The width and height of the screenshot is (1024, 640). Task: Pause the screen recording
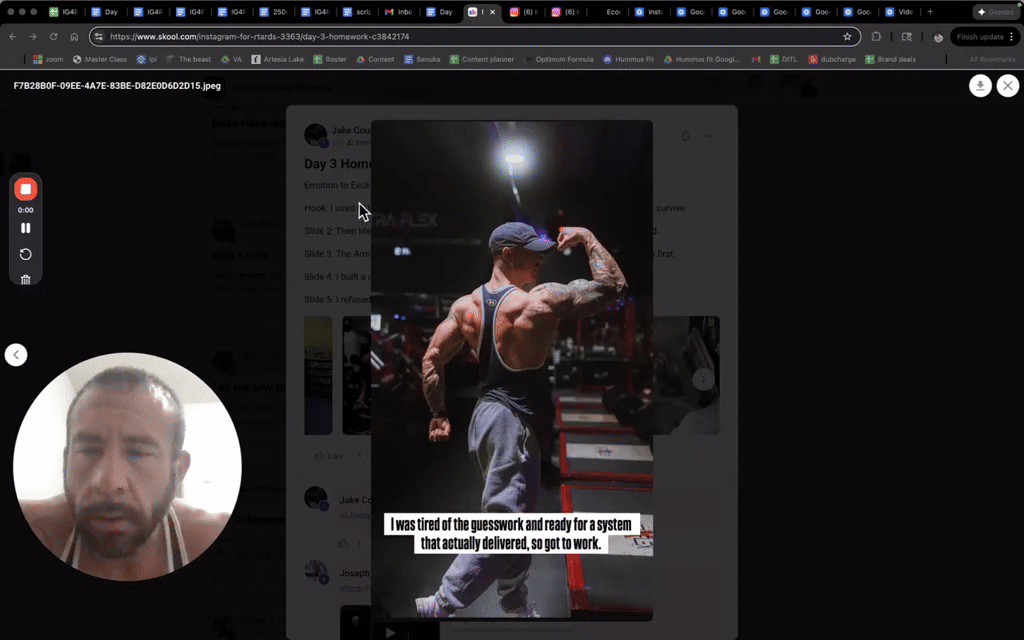point(25,228)
